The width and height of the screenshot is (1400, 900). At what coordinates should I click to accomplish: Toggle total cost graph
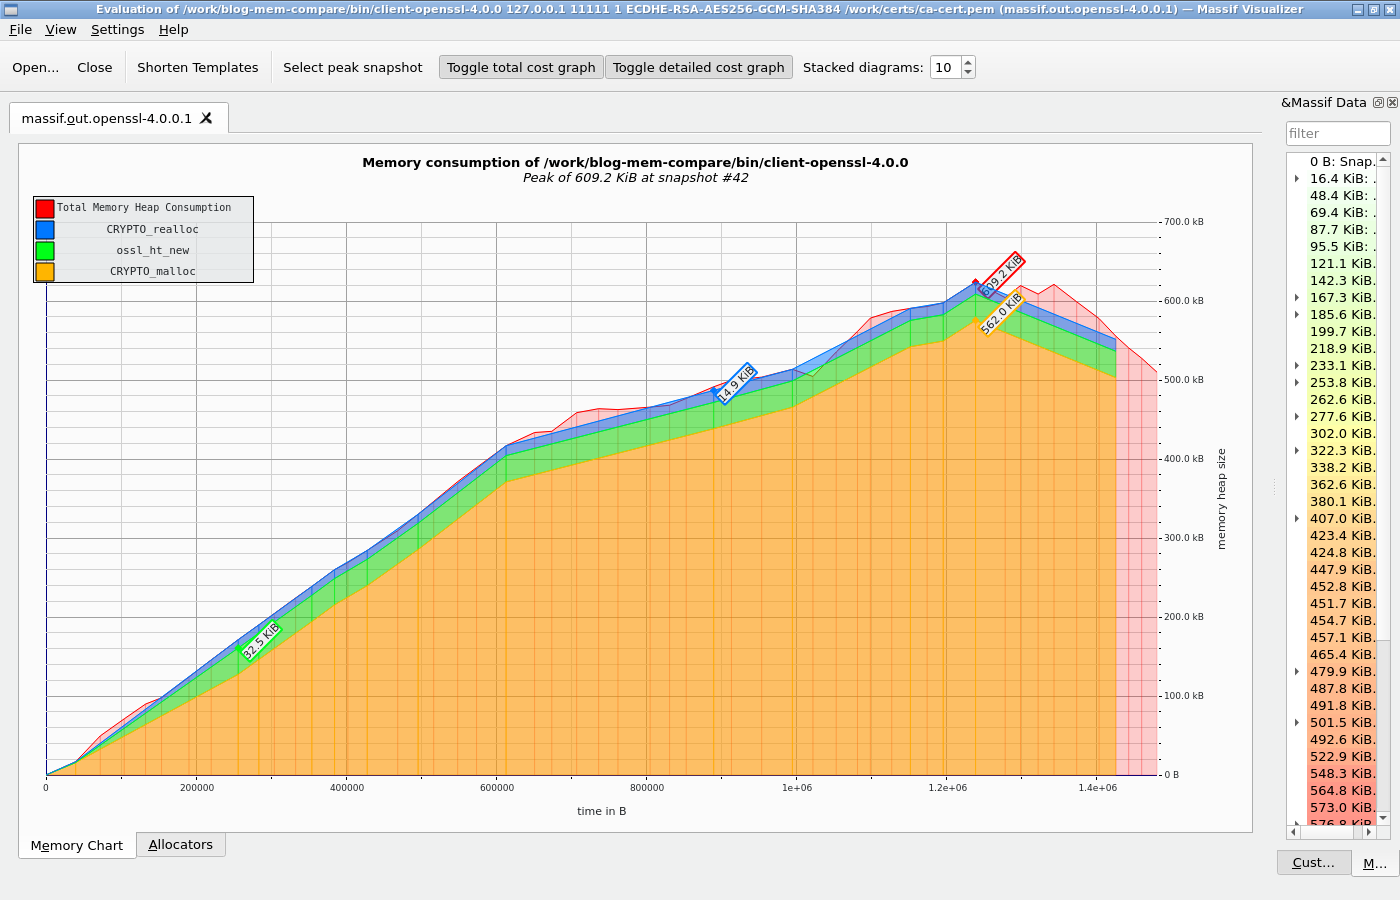(521, 67)
